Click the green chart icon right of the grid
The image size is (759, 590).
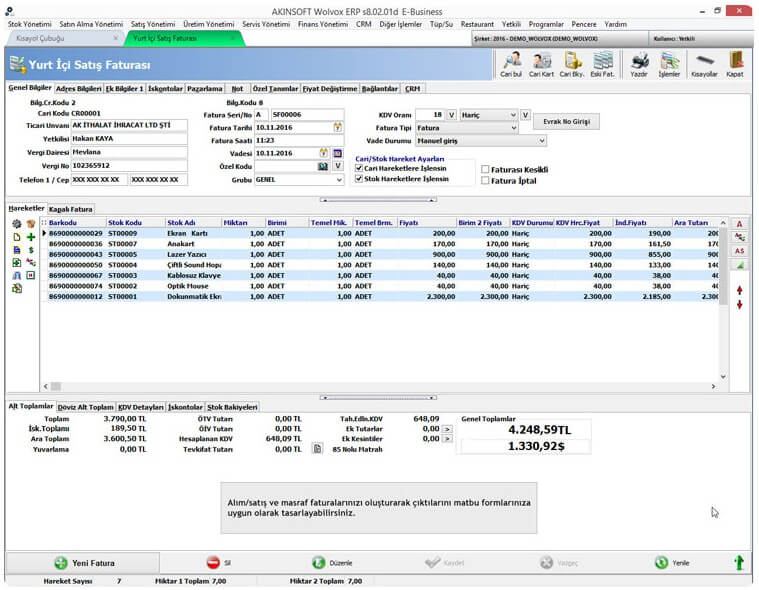(x=739, y=265)
